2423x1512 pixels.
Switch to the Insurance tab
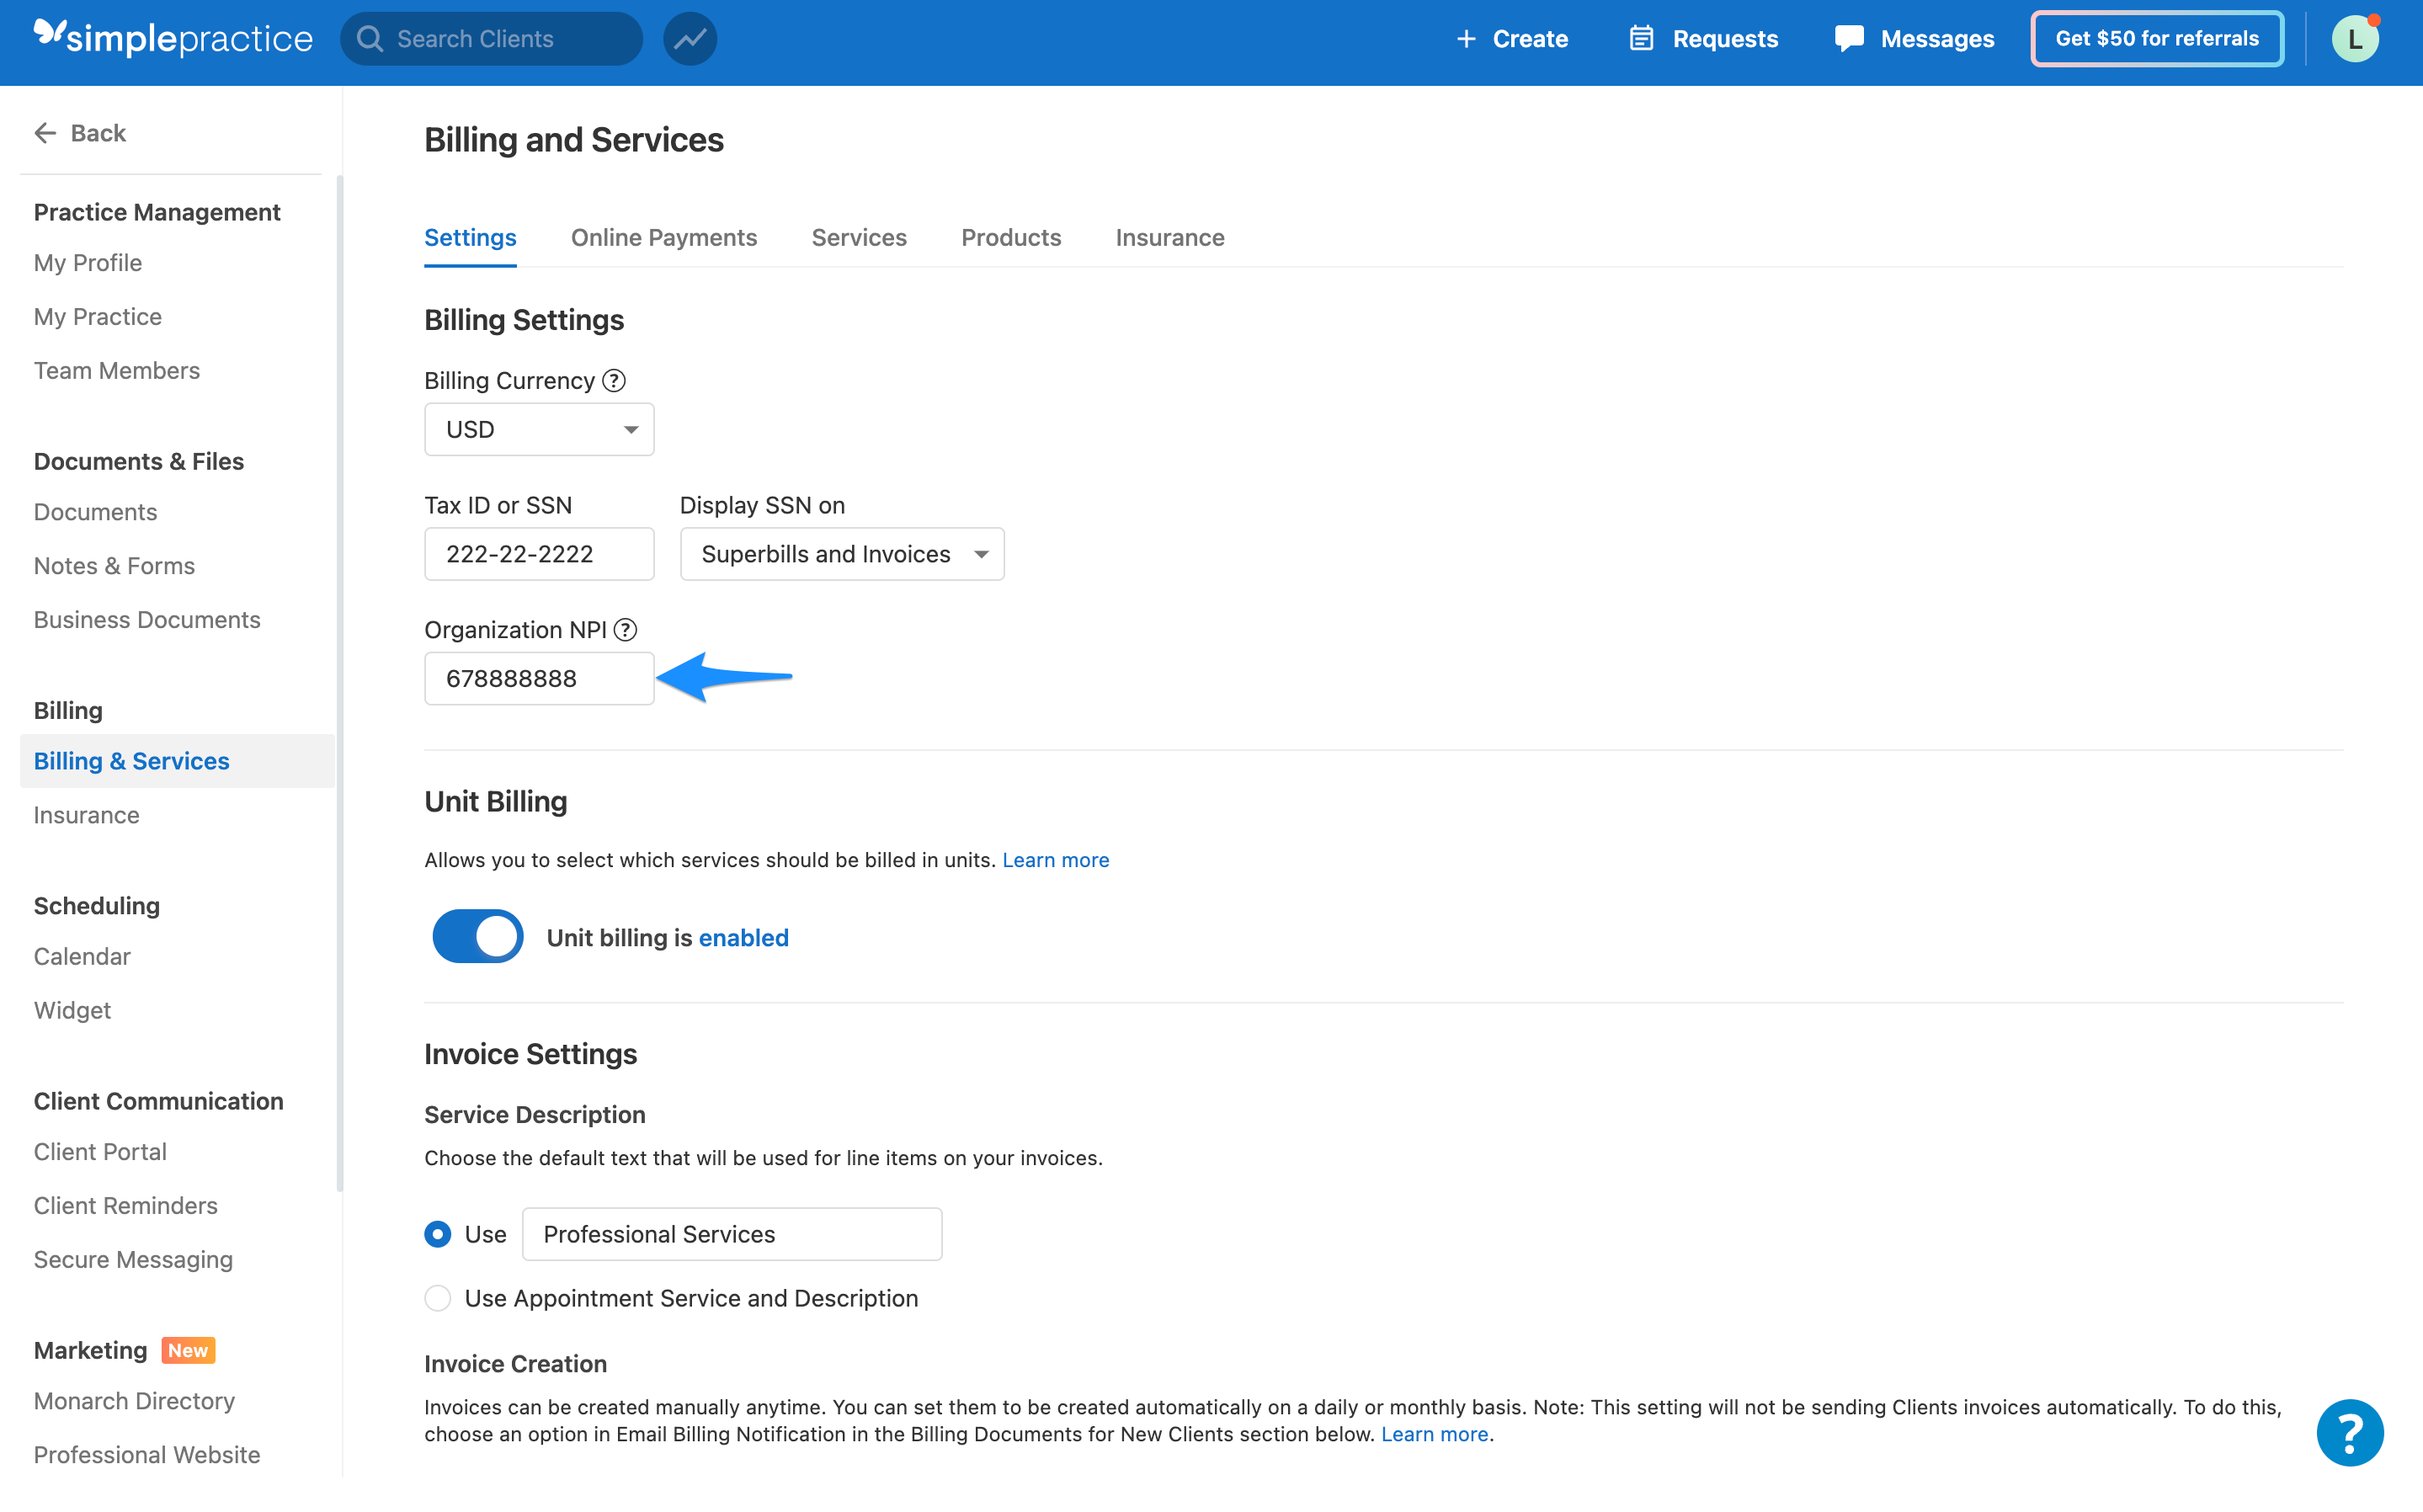point(1170,237)
